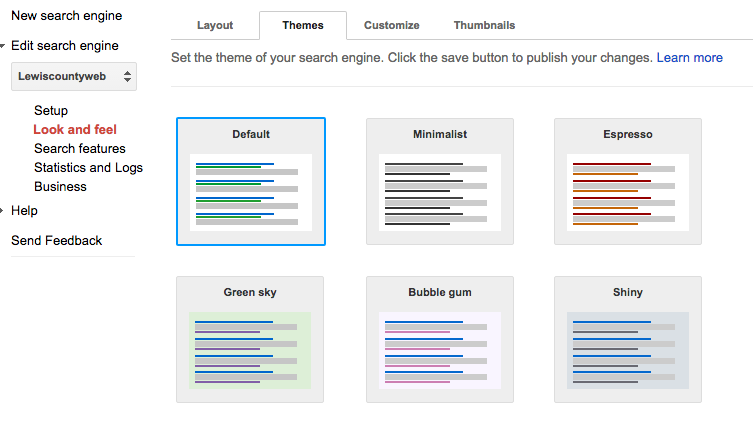The width and height of the screenshot is (753, 425).
Task: Open Statistics and Logs page
Action: [x=88, y=168]
